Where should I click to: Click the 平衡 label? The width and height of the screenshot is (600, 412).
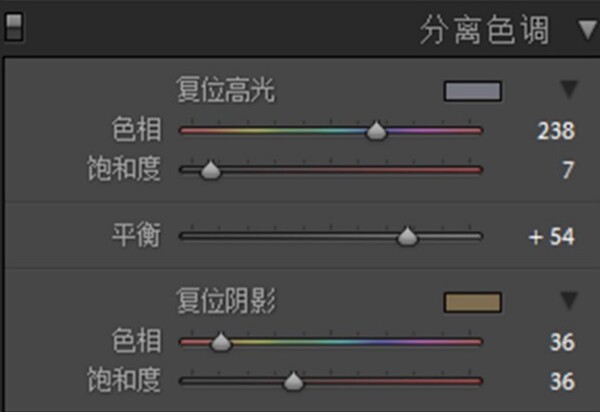pos(136,235)
